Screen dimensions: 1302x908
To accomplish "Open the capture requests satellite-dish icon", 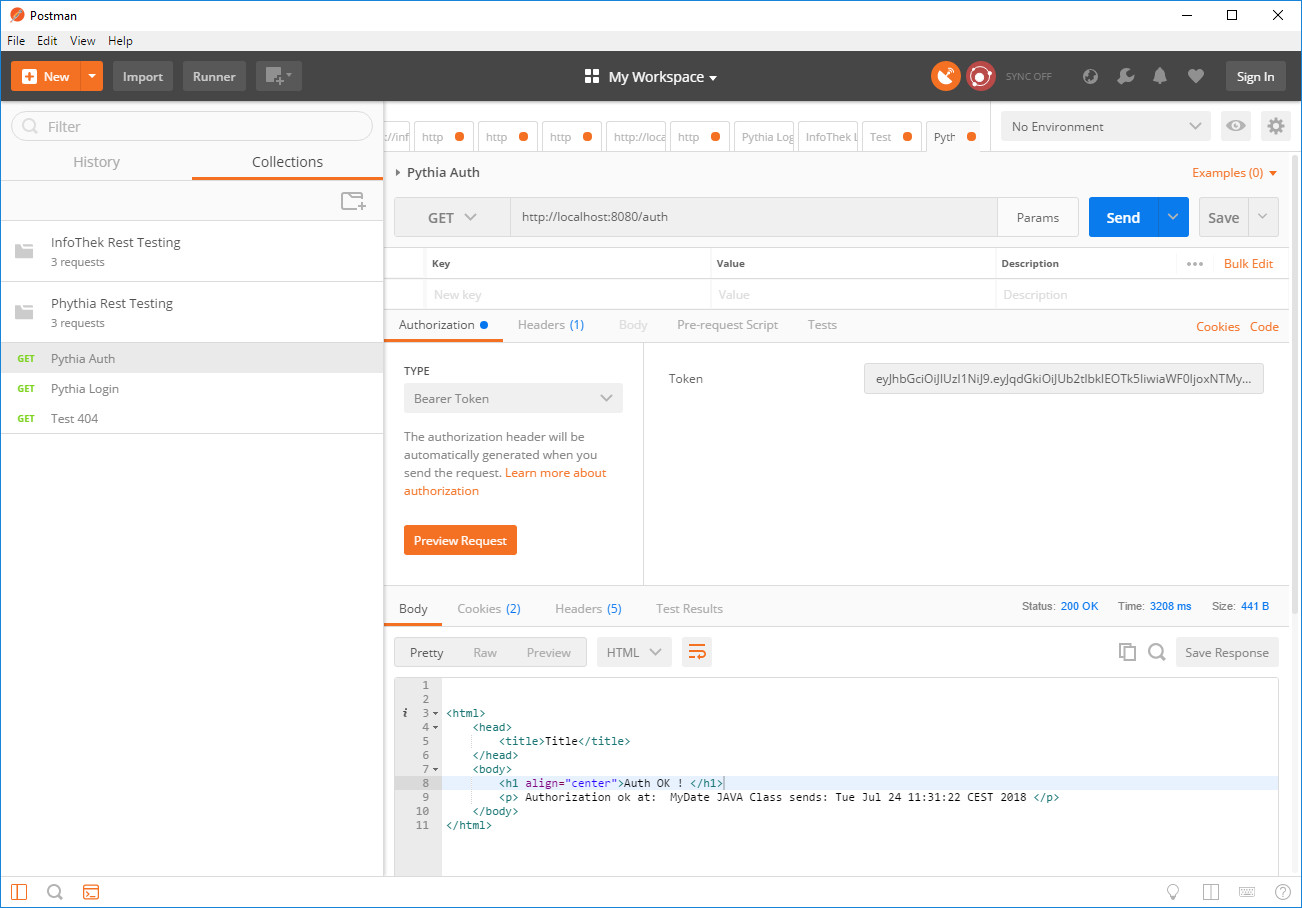I will click(x=945, y=76).
